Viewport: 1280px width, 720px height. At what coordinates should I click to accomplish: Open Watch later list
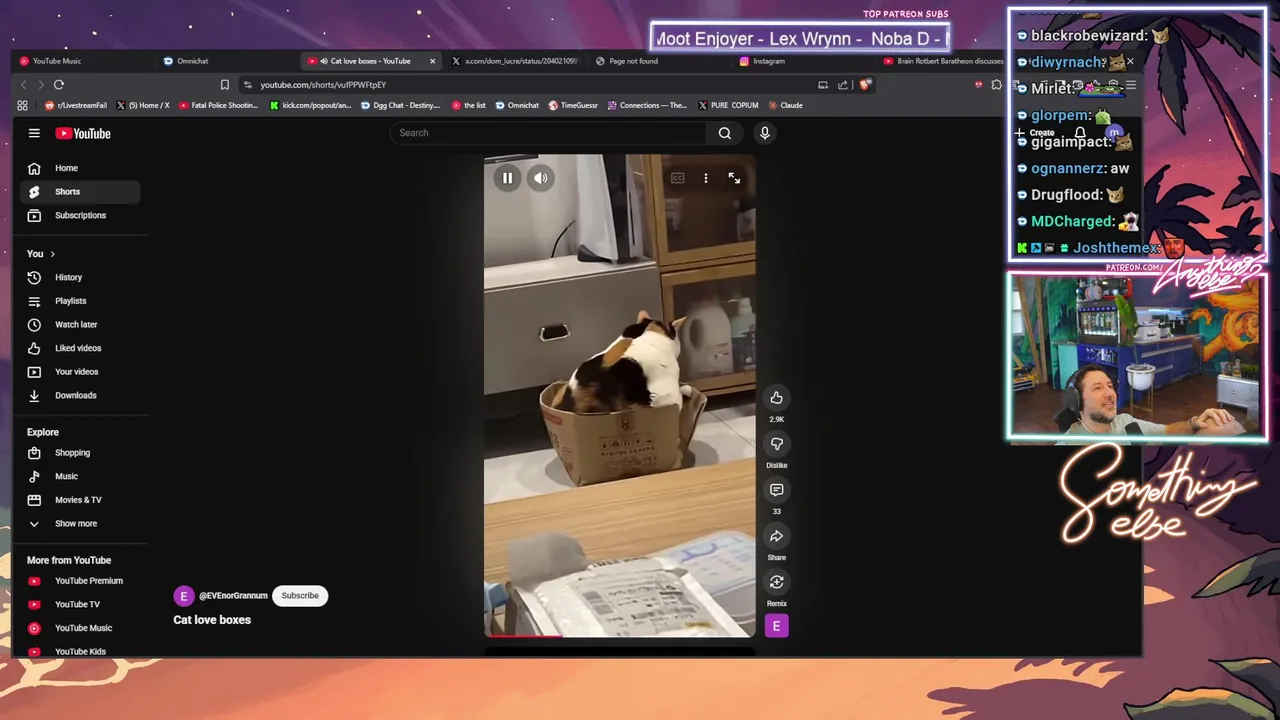pos(80,324)
